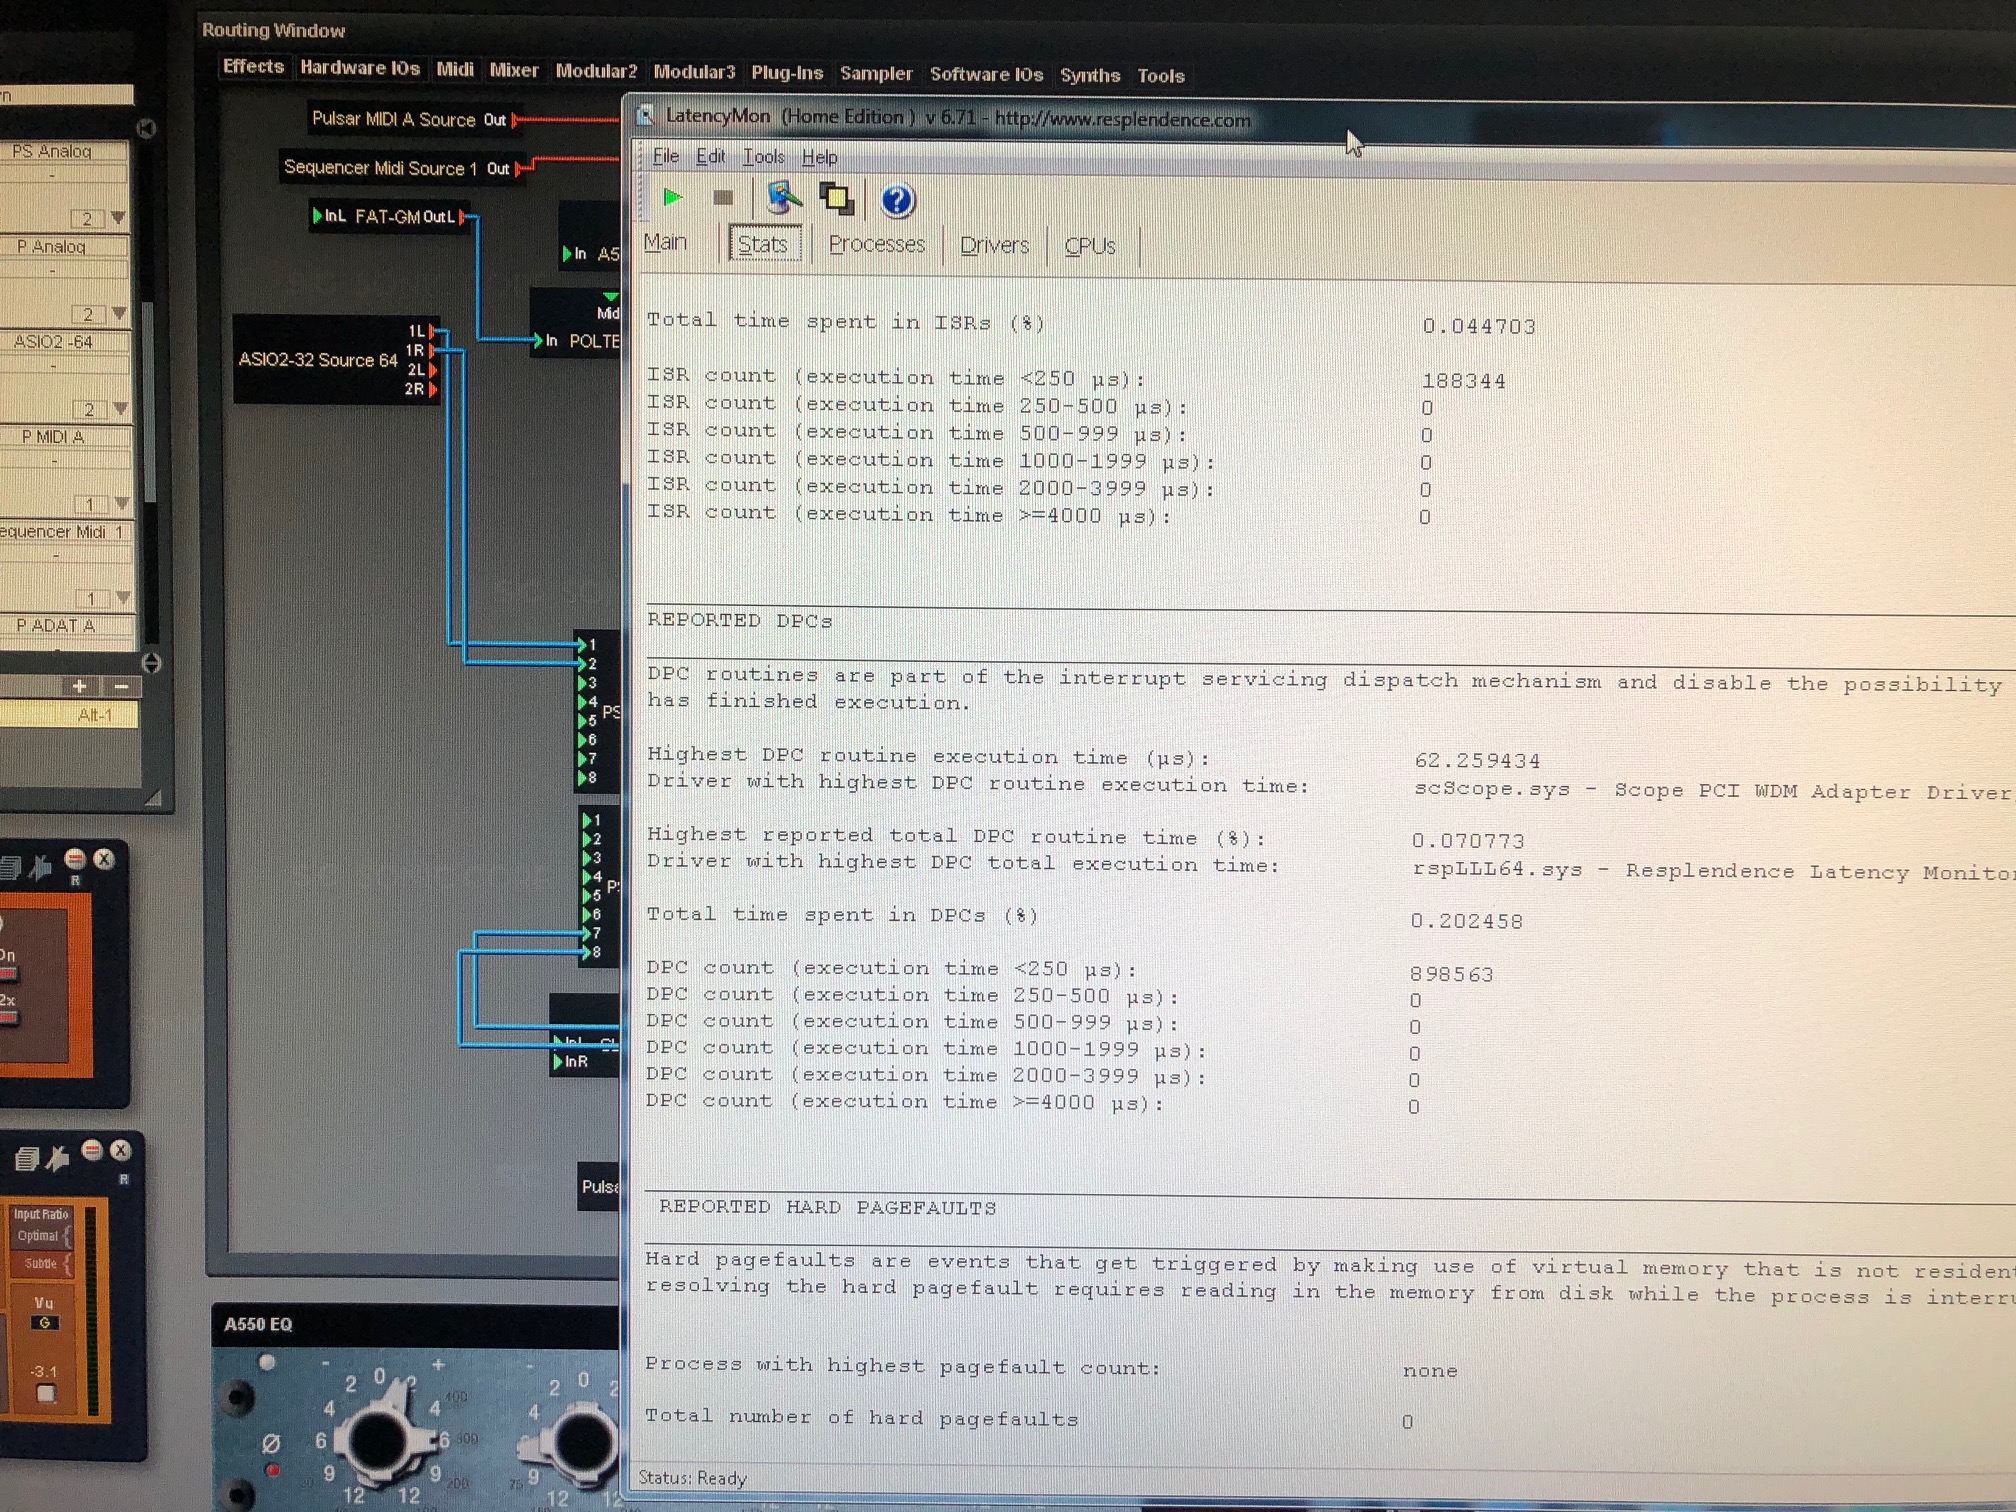Open the presets list icon on compressor panel
The image size is (2016, 1512).
tap(27, 1158)
